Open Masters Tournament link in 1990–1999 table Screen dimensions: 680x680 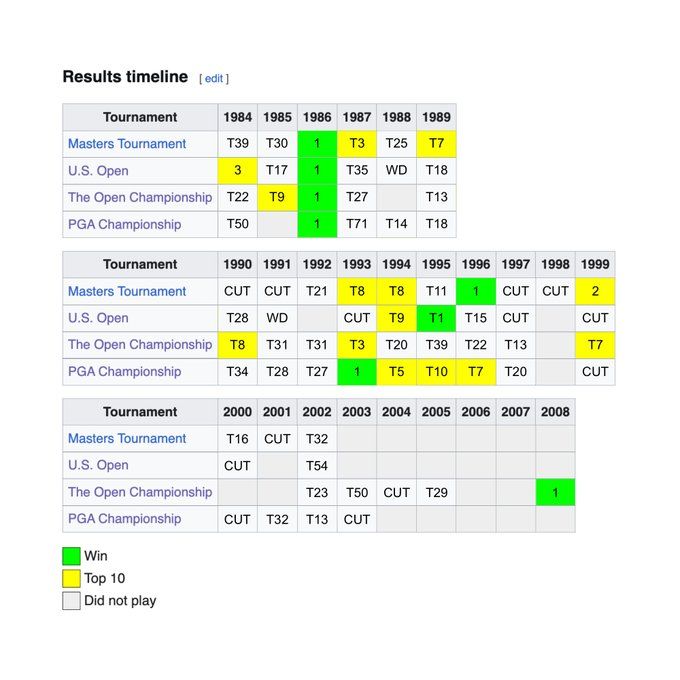tap(127, 291)
